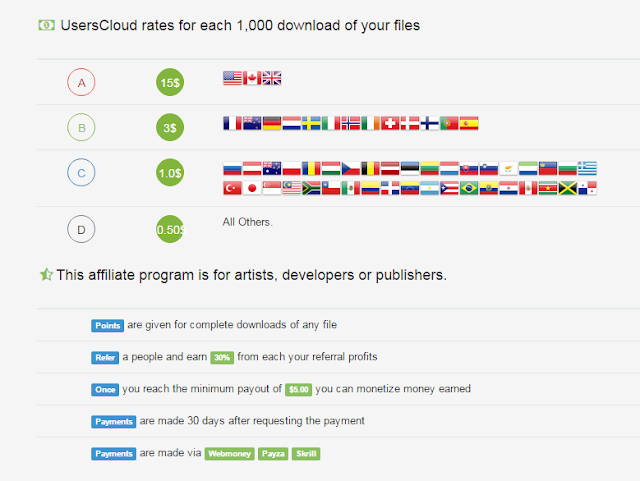
Task: Select the Japan flag
Action: point(252,188)
